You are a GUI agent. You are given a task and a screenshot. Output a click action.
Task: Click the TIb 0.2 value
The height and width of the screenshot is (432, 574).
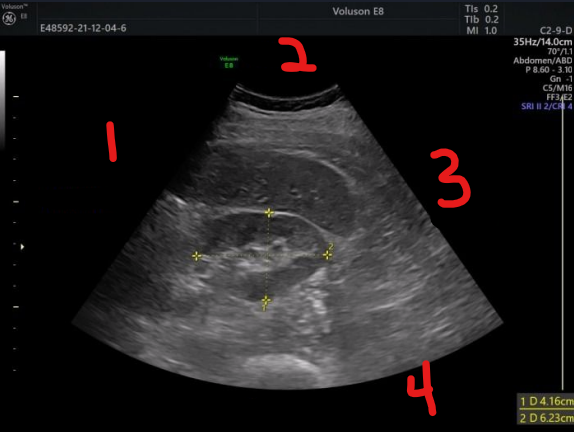tap(481, 19)
